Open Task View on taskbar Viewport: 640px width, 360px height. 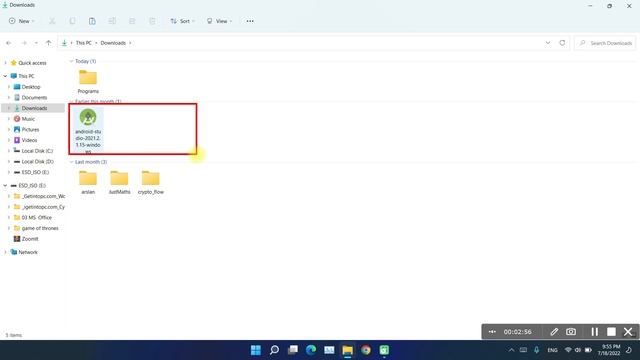coord(293,350)
